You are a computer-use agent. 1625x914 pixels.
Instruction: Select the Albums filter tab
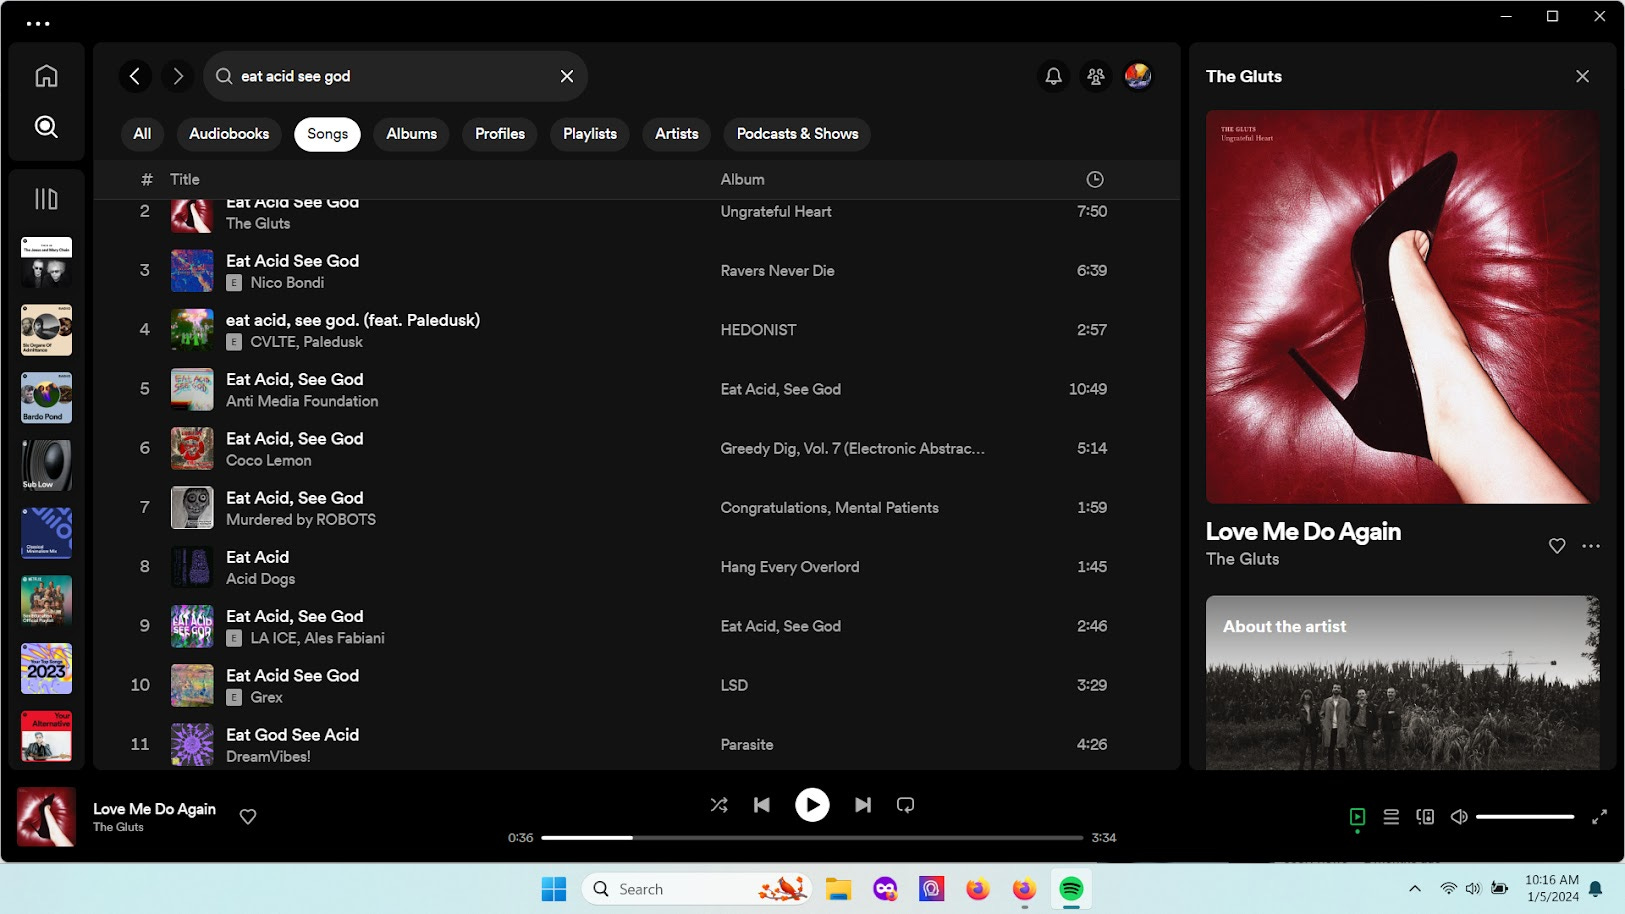click(412, 134)
